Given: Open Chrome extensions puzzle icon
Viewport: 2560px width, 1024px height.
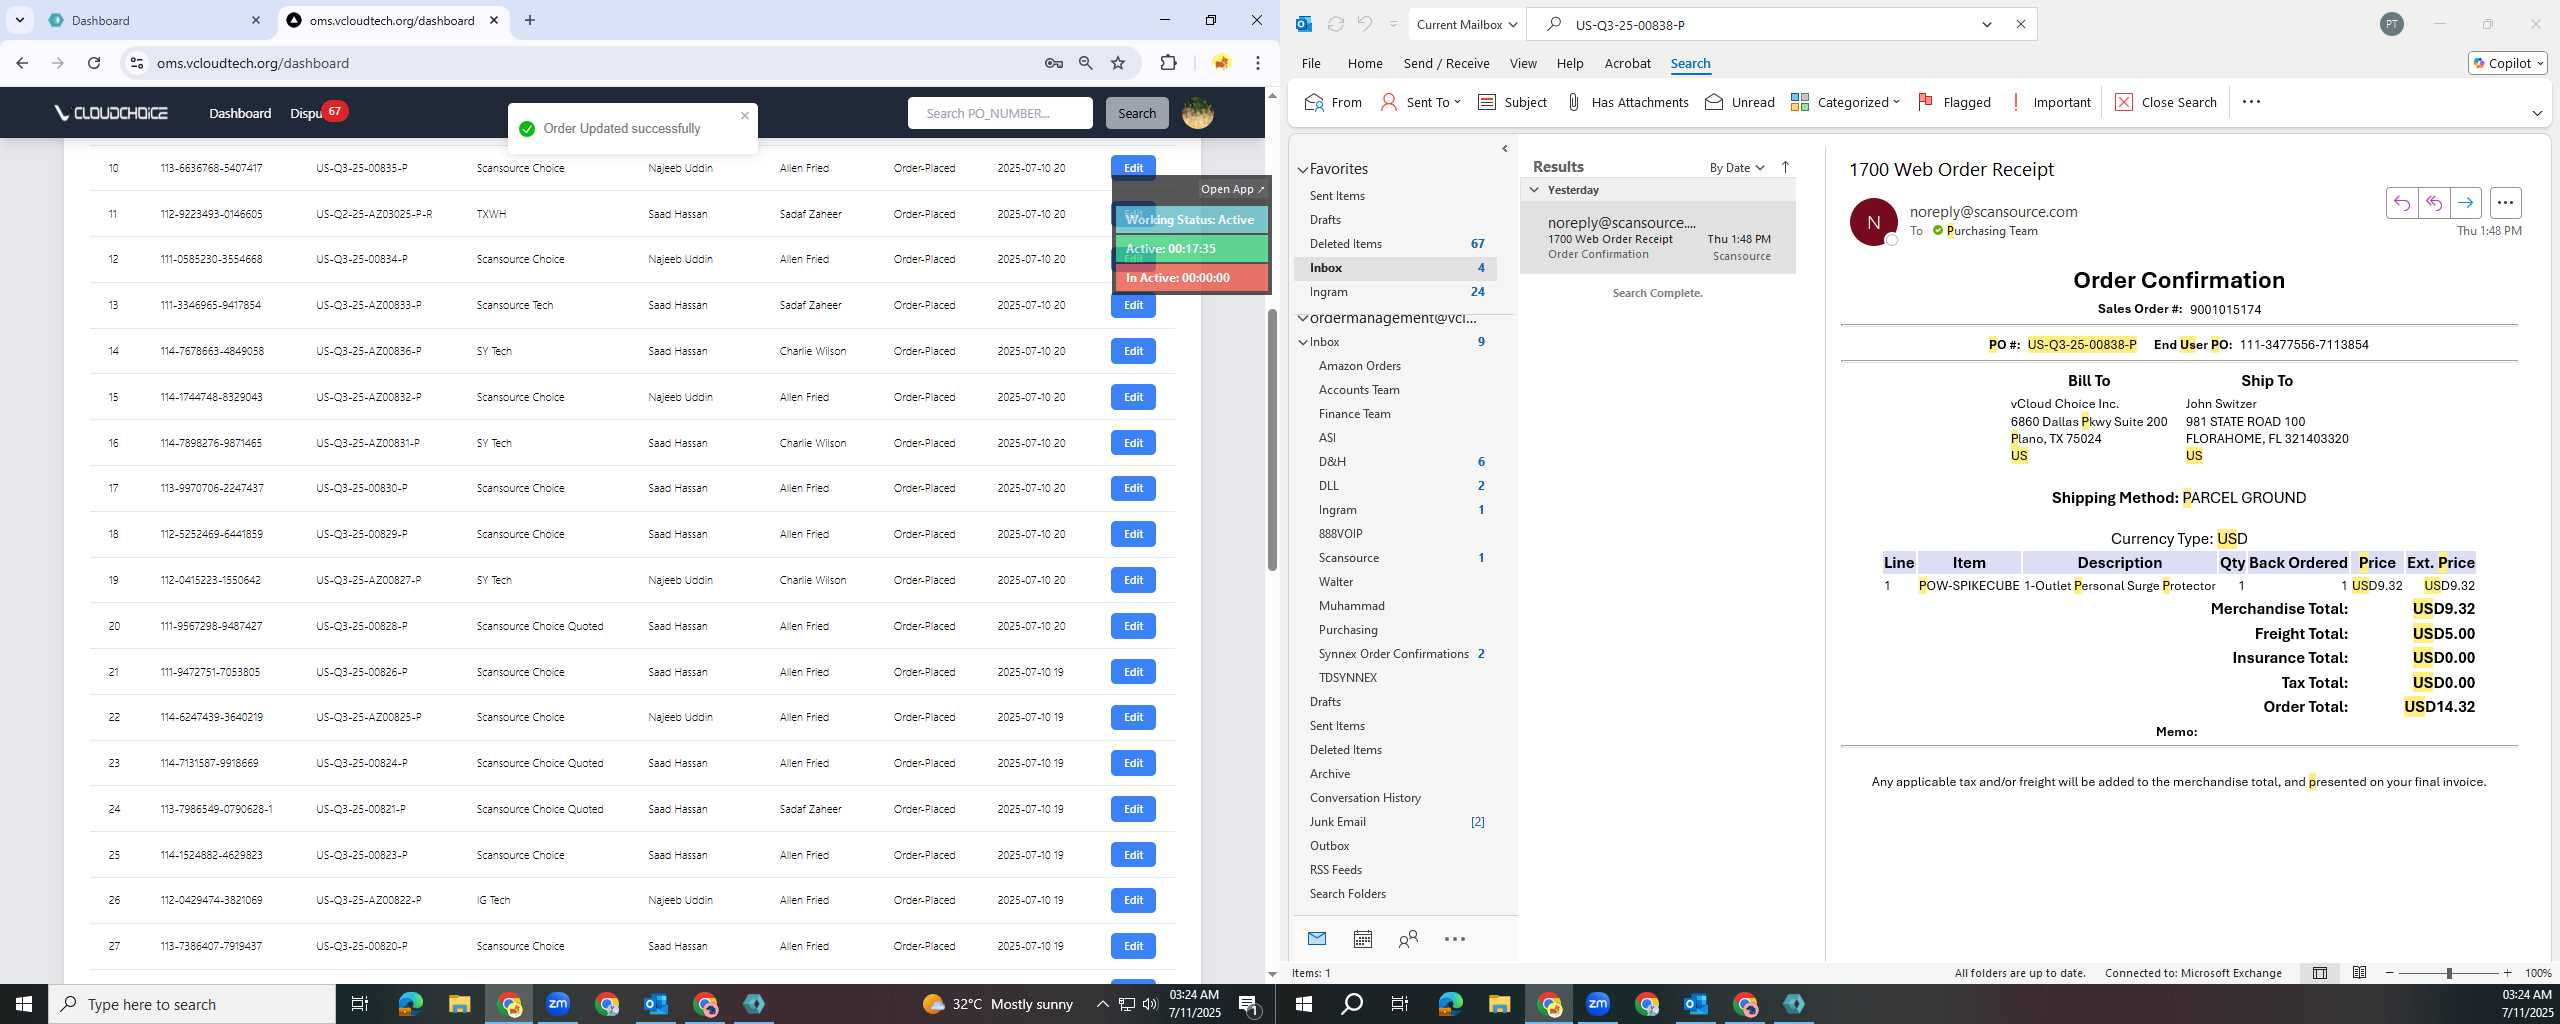Looking at the screenshot, I should [1168, 63].
